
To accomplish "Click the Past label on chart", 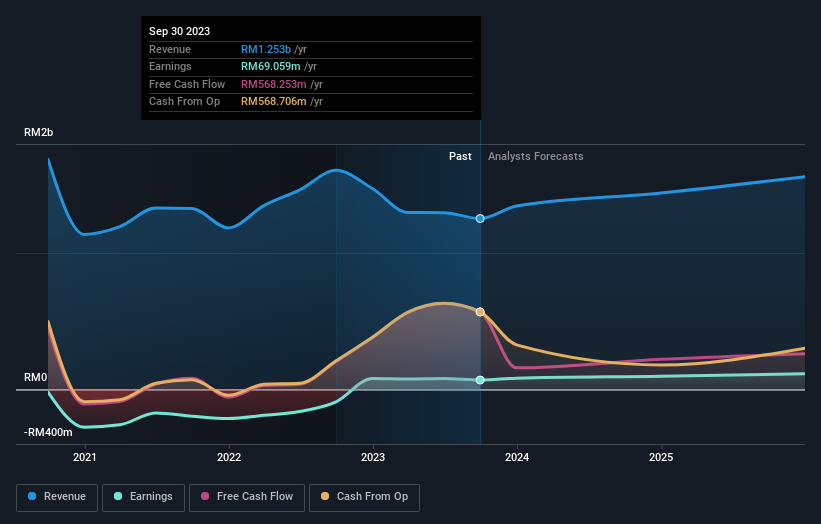I will [460, 157].
